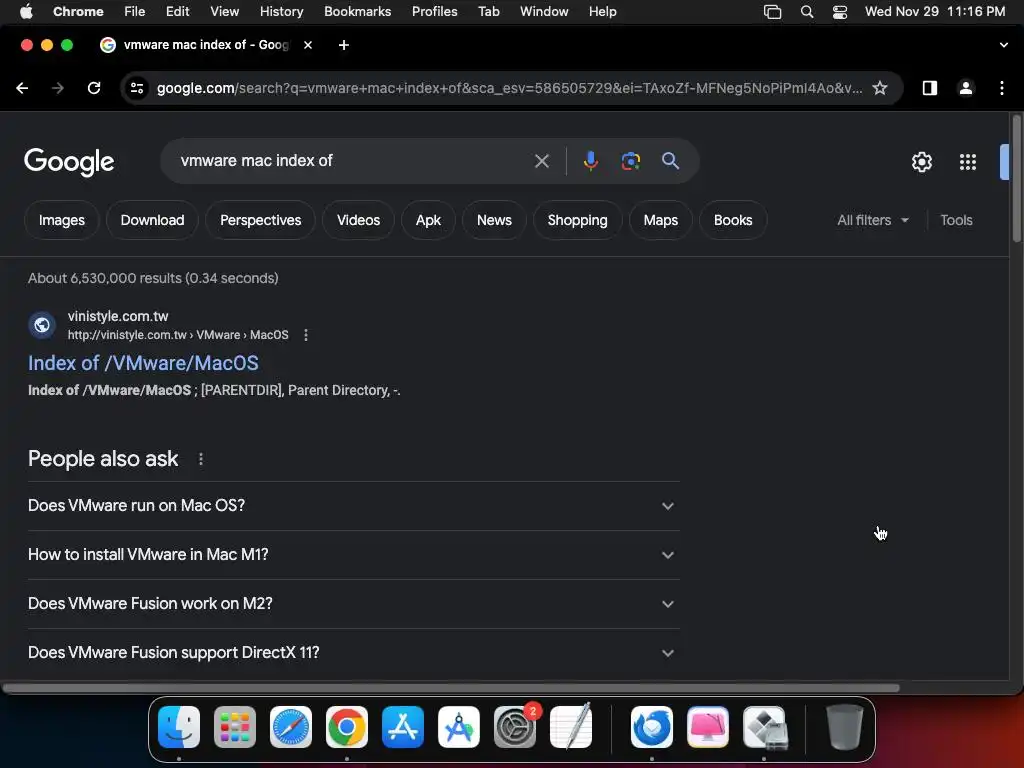Open the History menu
Image resolution: width=1024 pixels, height=768 pixels.
coord(281,12)
